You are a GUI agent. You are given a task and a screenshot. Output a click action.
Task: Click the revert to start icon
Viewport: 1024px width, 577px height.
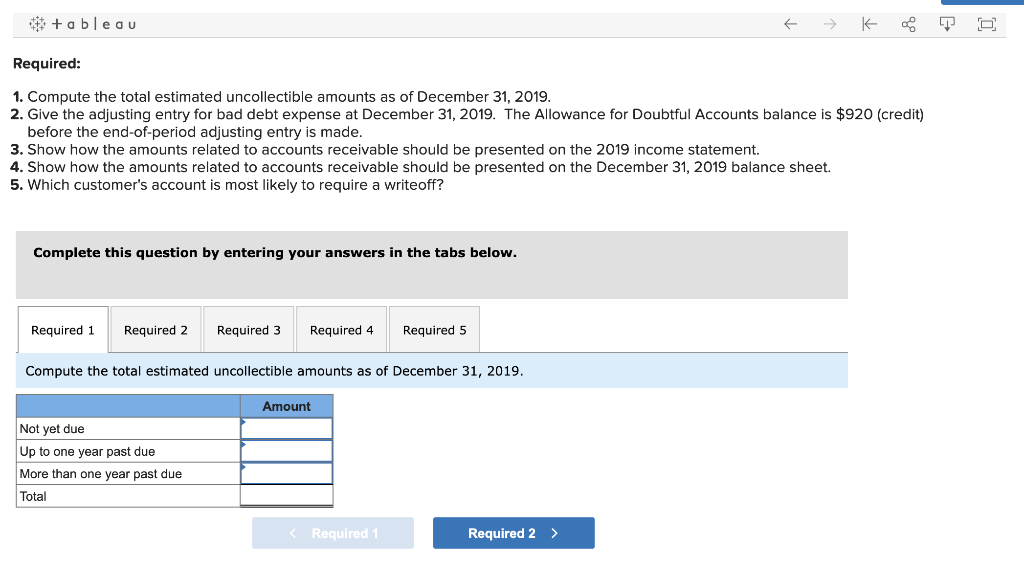click(x=869, y=23)
